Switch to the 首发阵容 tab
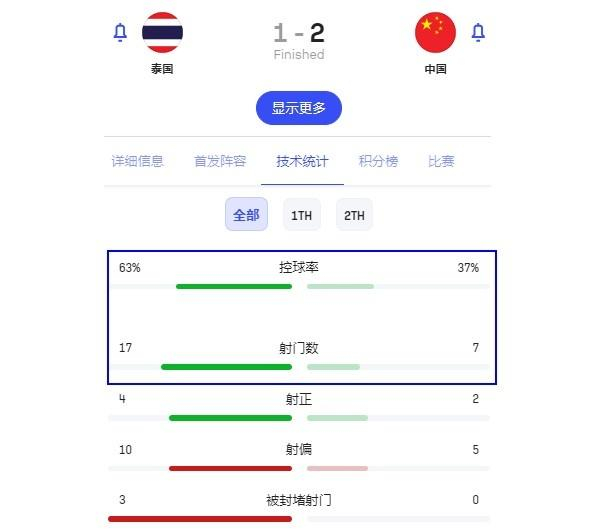 220,161
